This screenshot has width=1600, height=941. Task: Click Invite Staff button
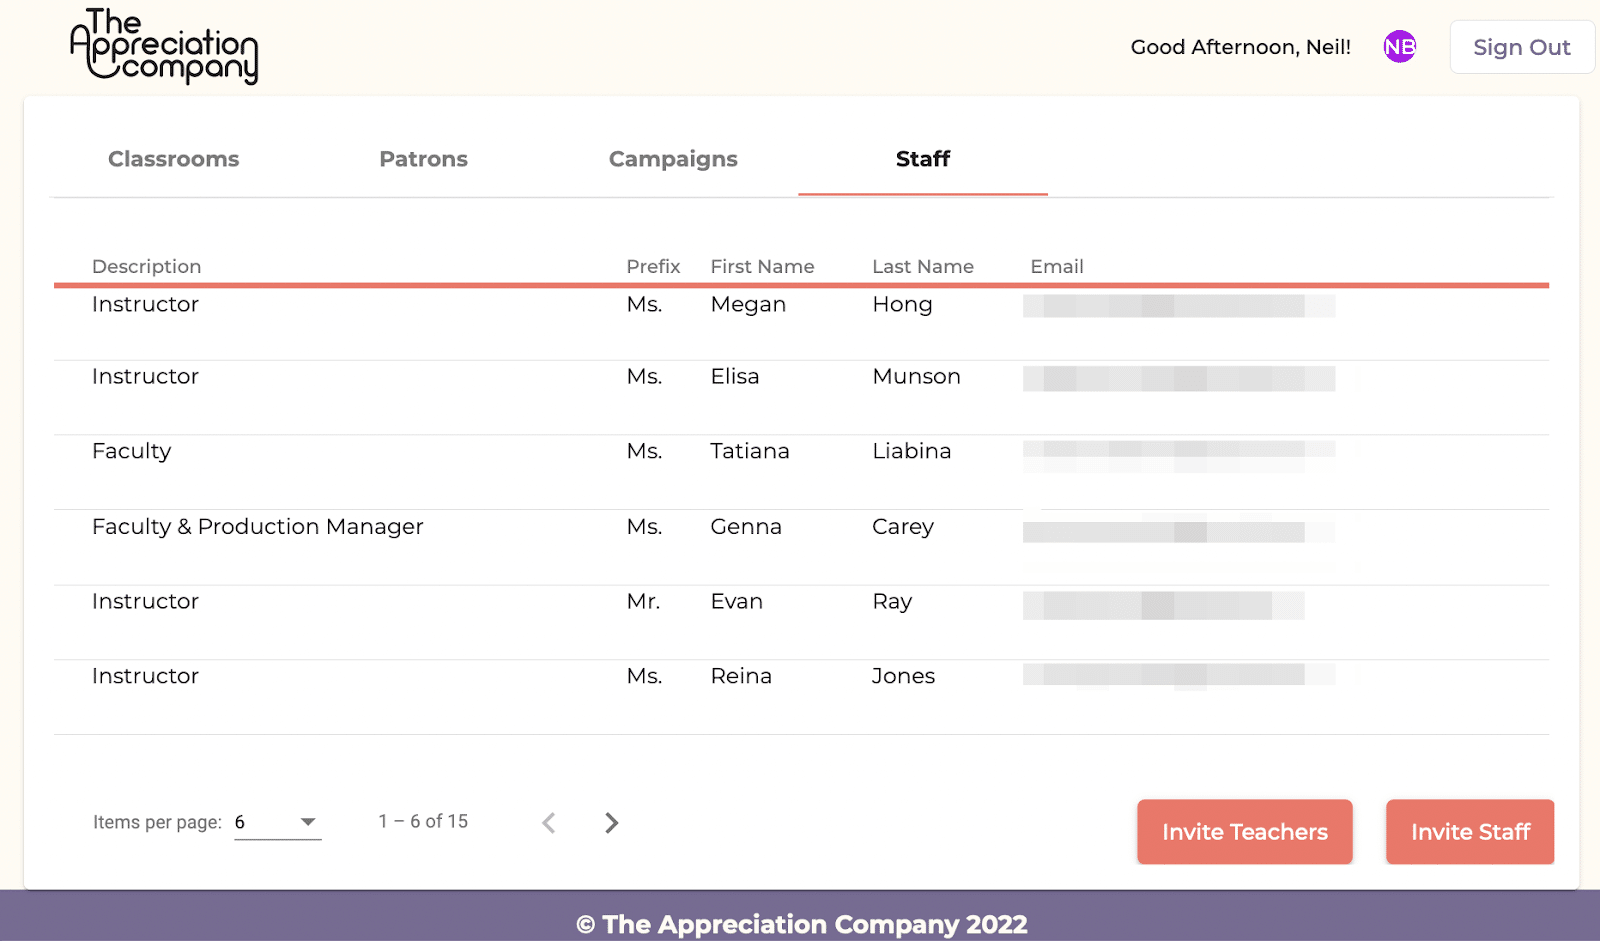pos(1470,831)
